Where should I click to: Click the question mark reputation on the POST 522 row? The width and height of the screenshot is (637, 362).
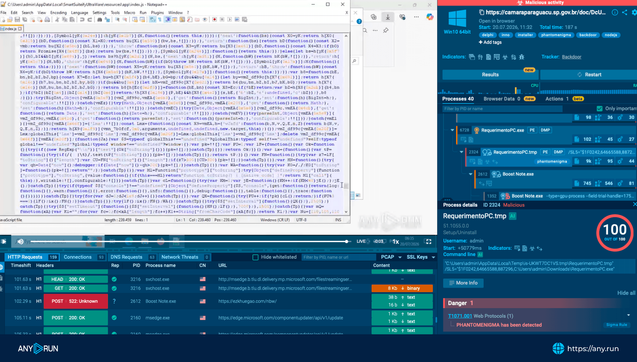click(x=114, y=301)
